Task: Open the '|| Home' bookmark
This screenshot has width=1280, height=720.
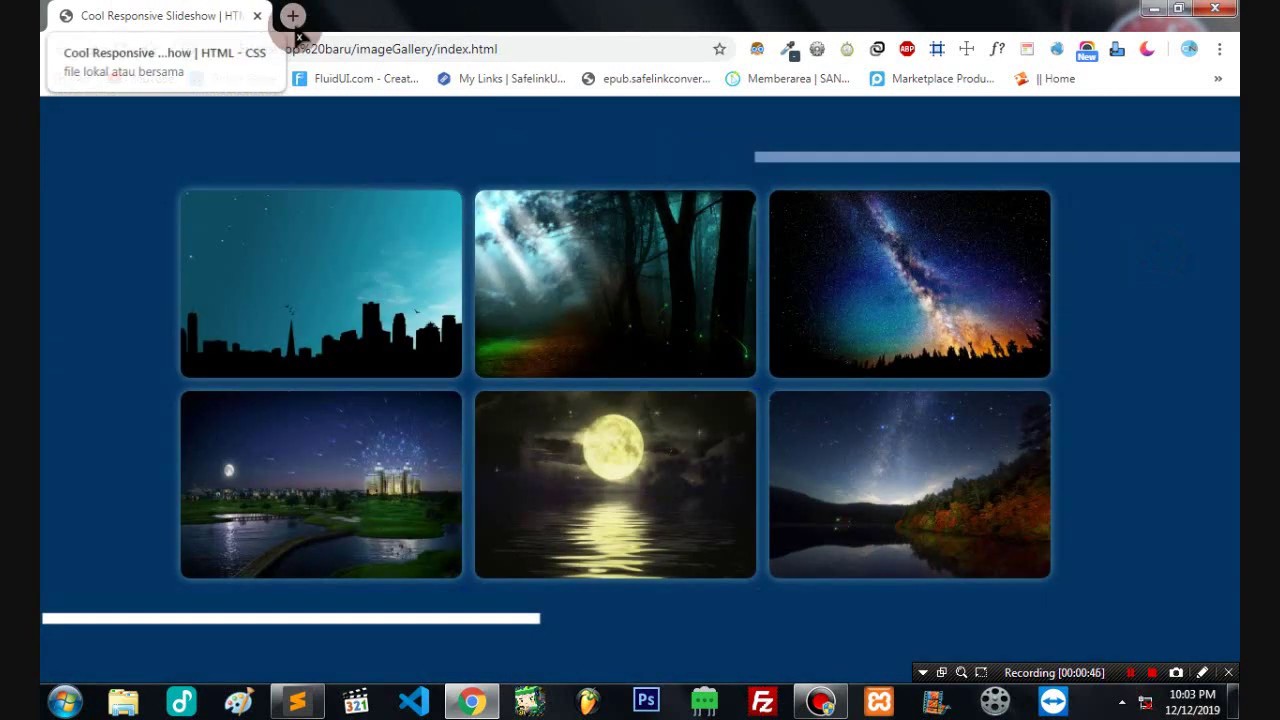Action: (1045, 79)
